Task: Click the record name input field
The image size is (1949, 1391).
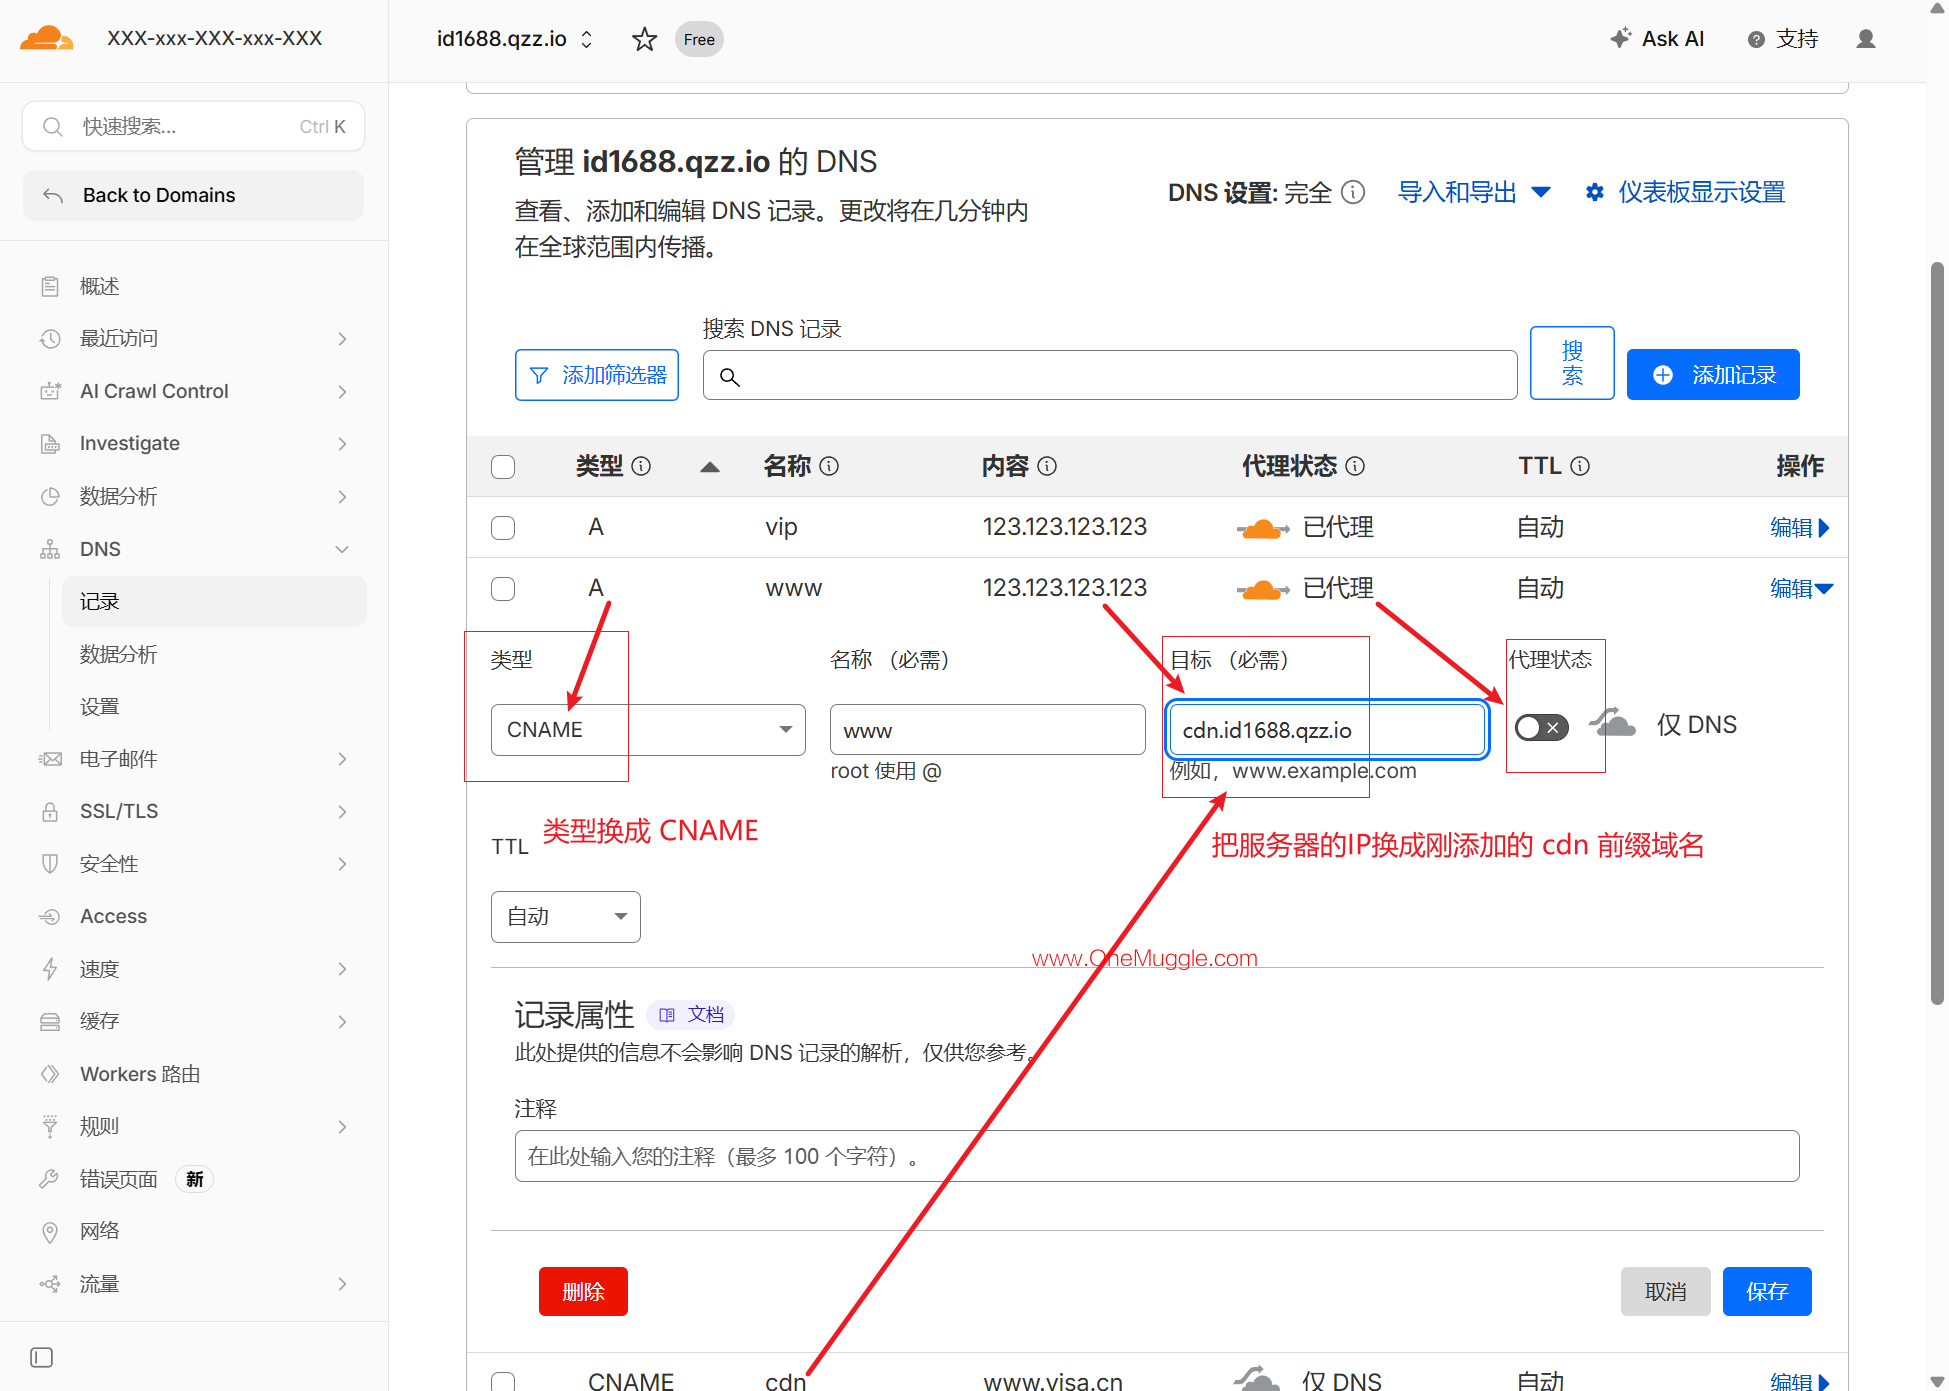Action: [988, 730]
